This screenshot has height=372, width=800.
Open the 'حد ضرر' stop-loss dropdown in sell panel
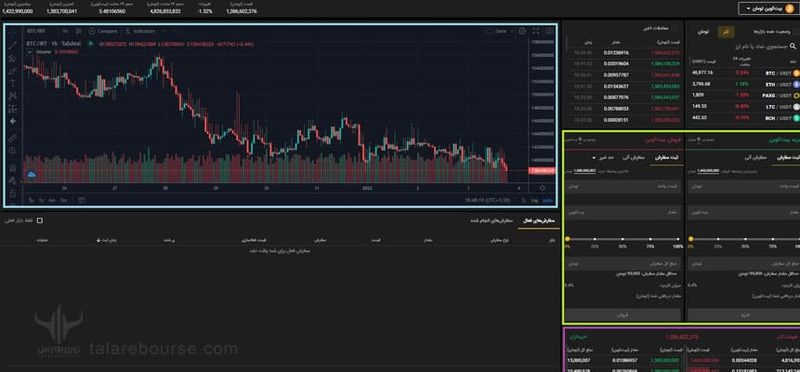[602, 158]
